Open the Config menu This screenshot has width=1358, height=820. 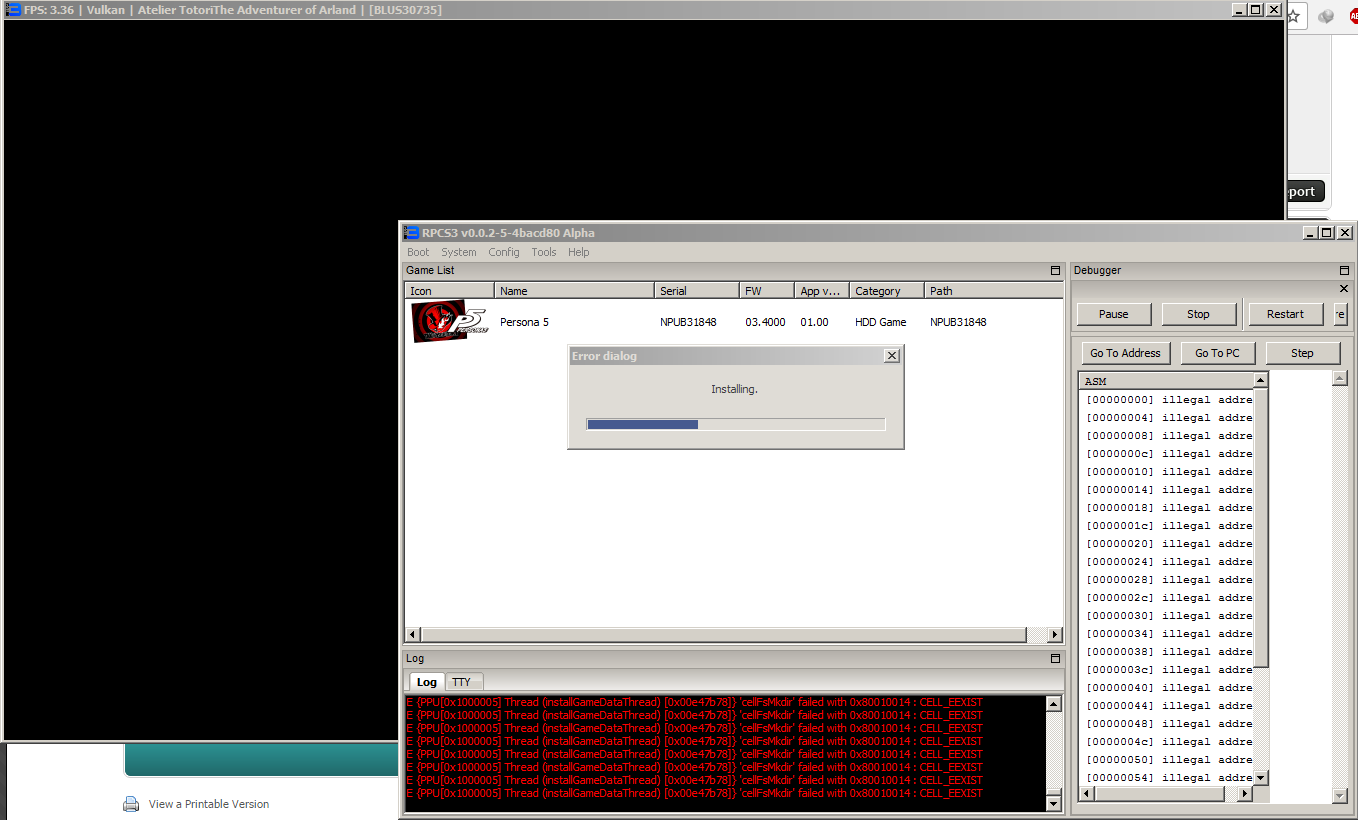[504, 252]
